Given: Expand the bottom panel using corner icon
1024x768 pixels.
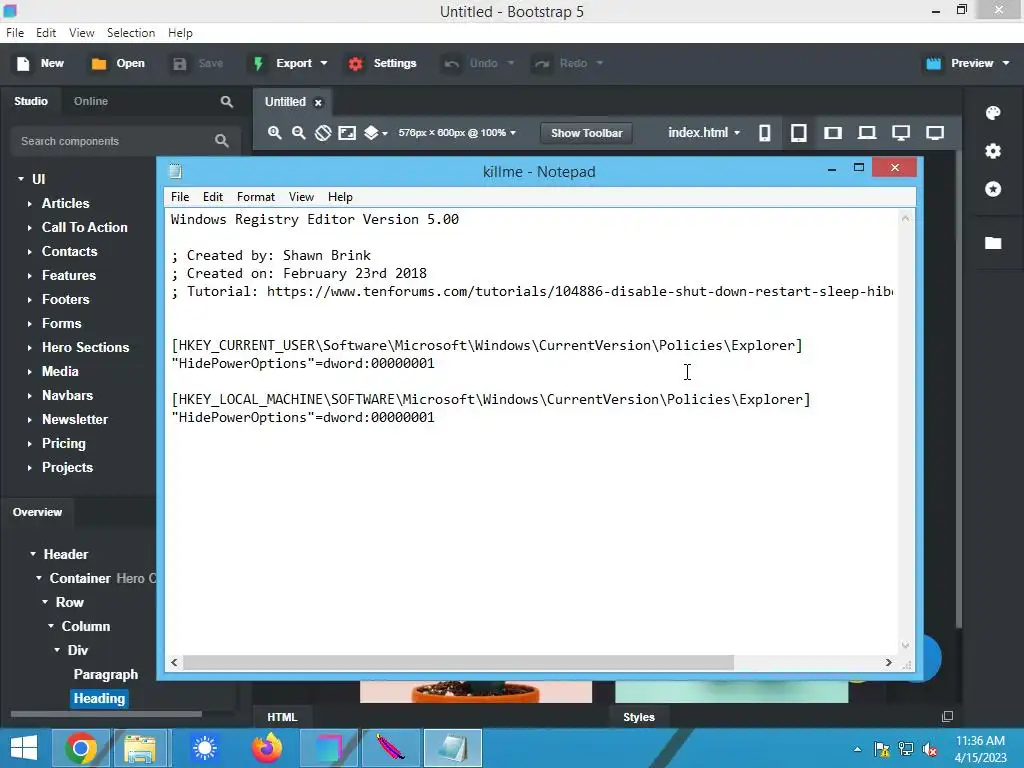Looking at the screenshot, I should 947,716.
